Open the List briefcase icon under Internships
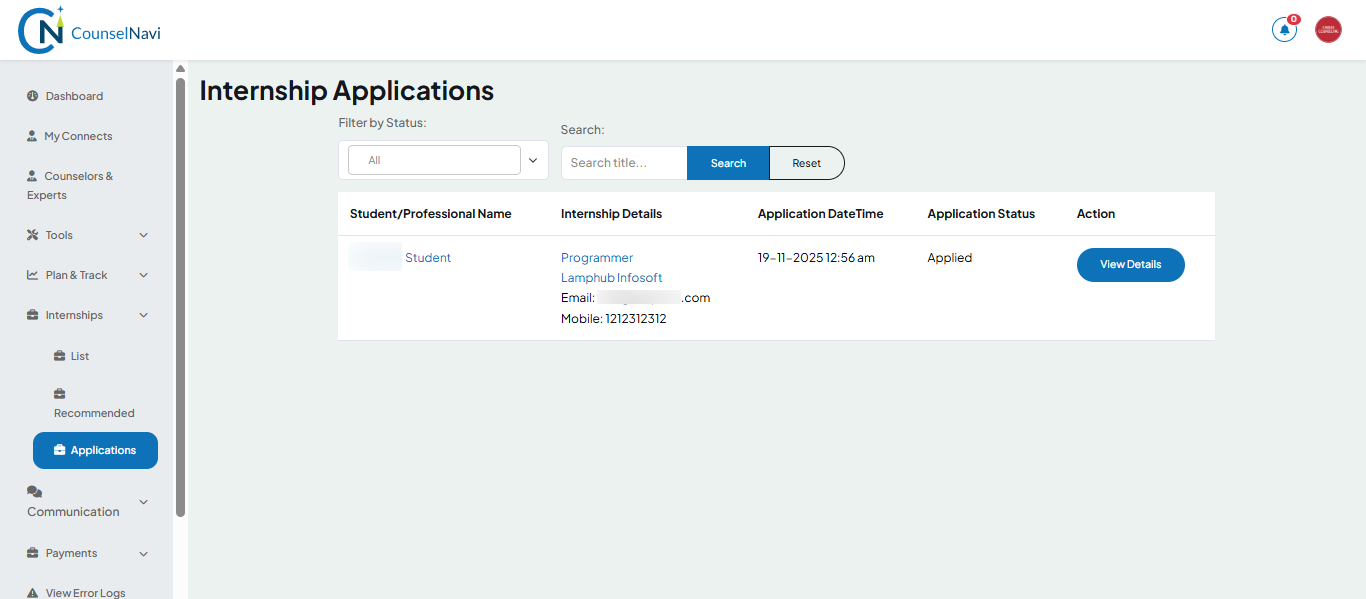The height and width of the screenshot is (599, 1366). 60,355
